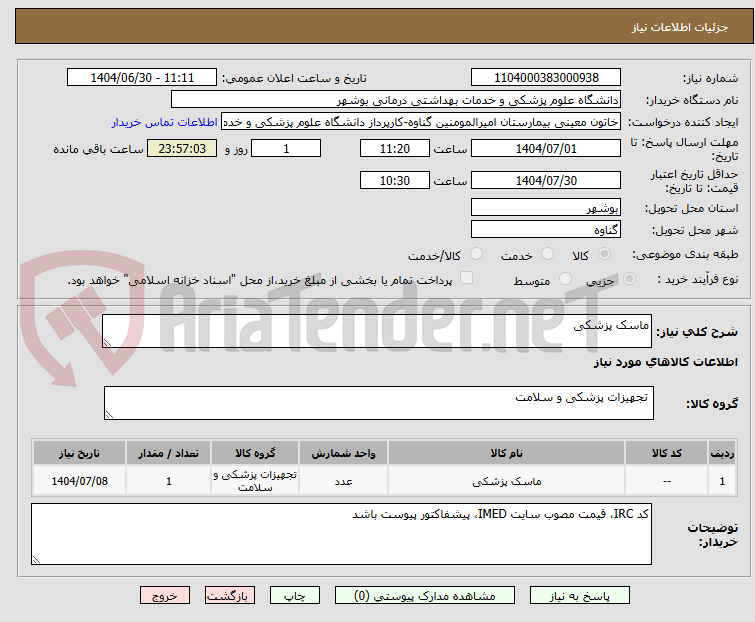Click the تجهیزات پزشکی و سلامت table cell
This screenshot has width=755, height=622.
(x=255, y=480)
